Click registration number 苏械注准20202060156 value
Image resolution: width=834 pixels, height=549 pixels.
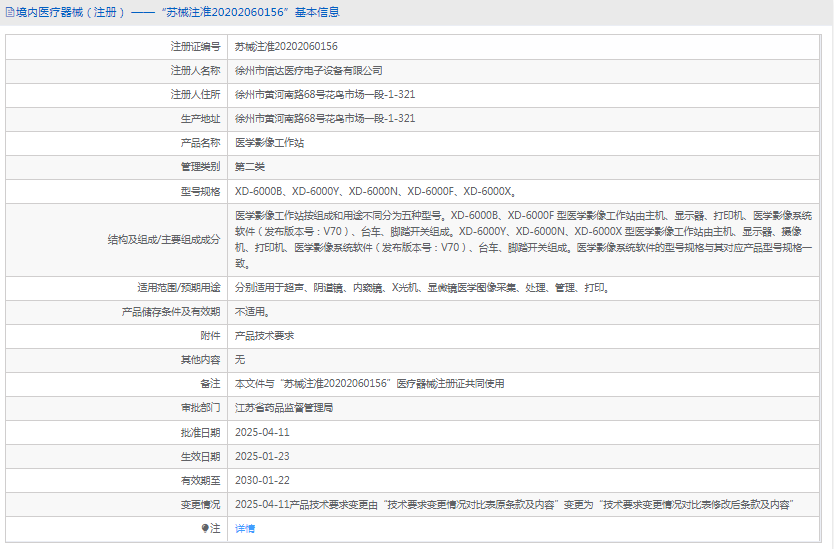tap(286, 46)
